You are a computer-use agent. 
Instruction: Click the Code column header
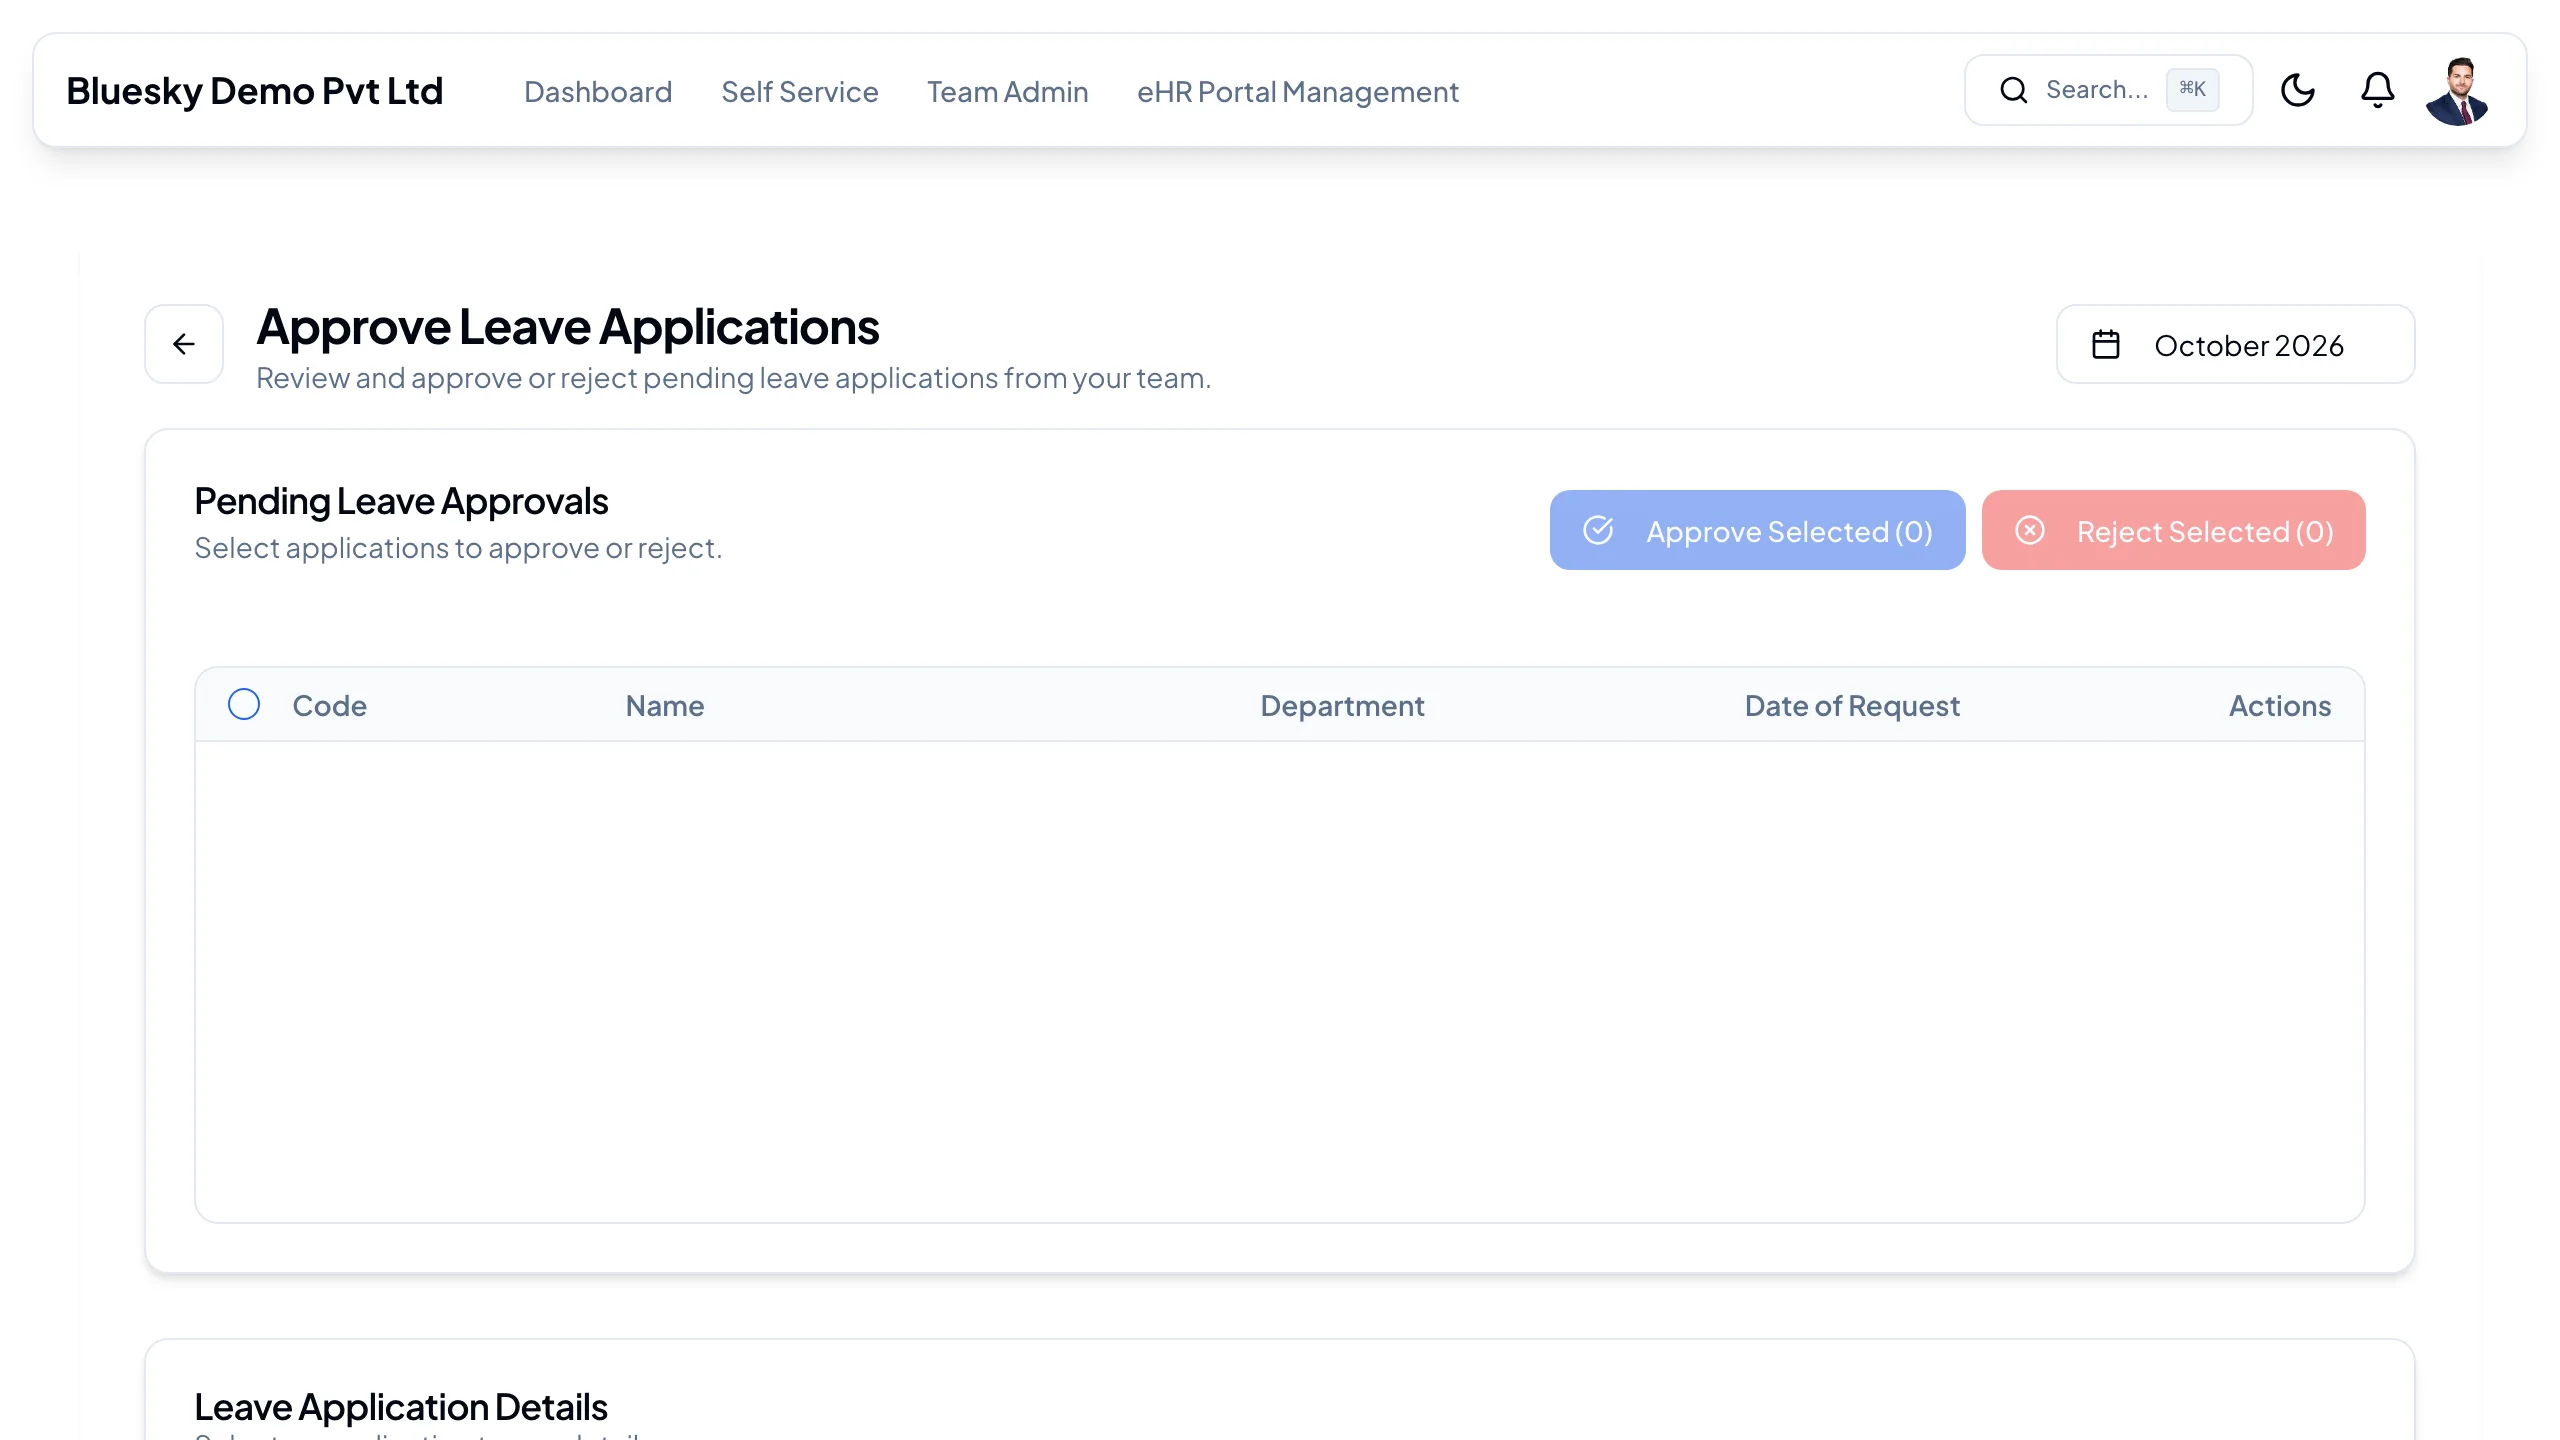pos(329,706)
